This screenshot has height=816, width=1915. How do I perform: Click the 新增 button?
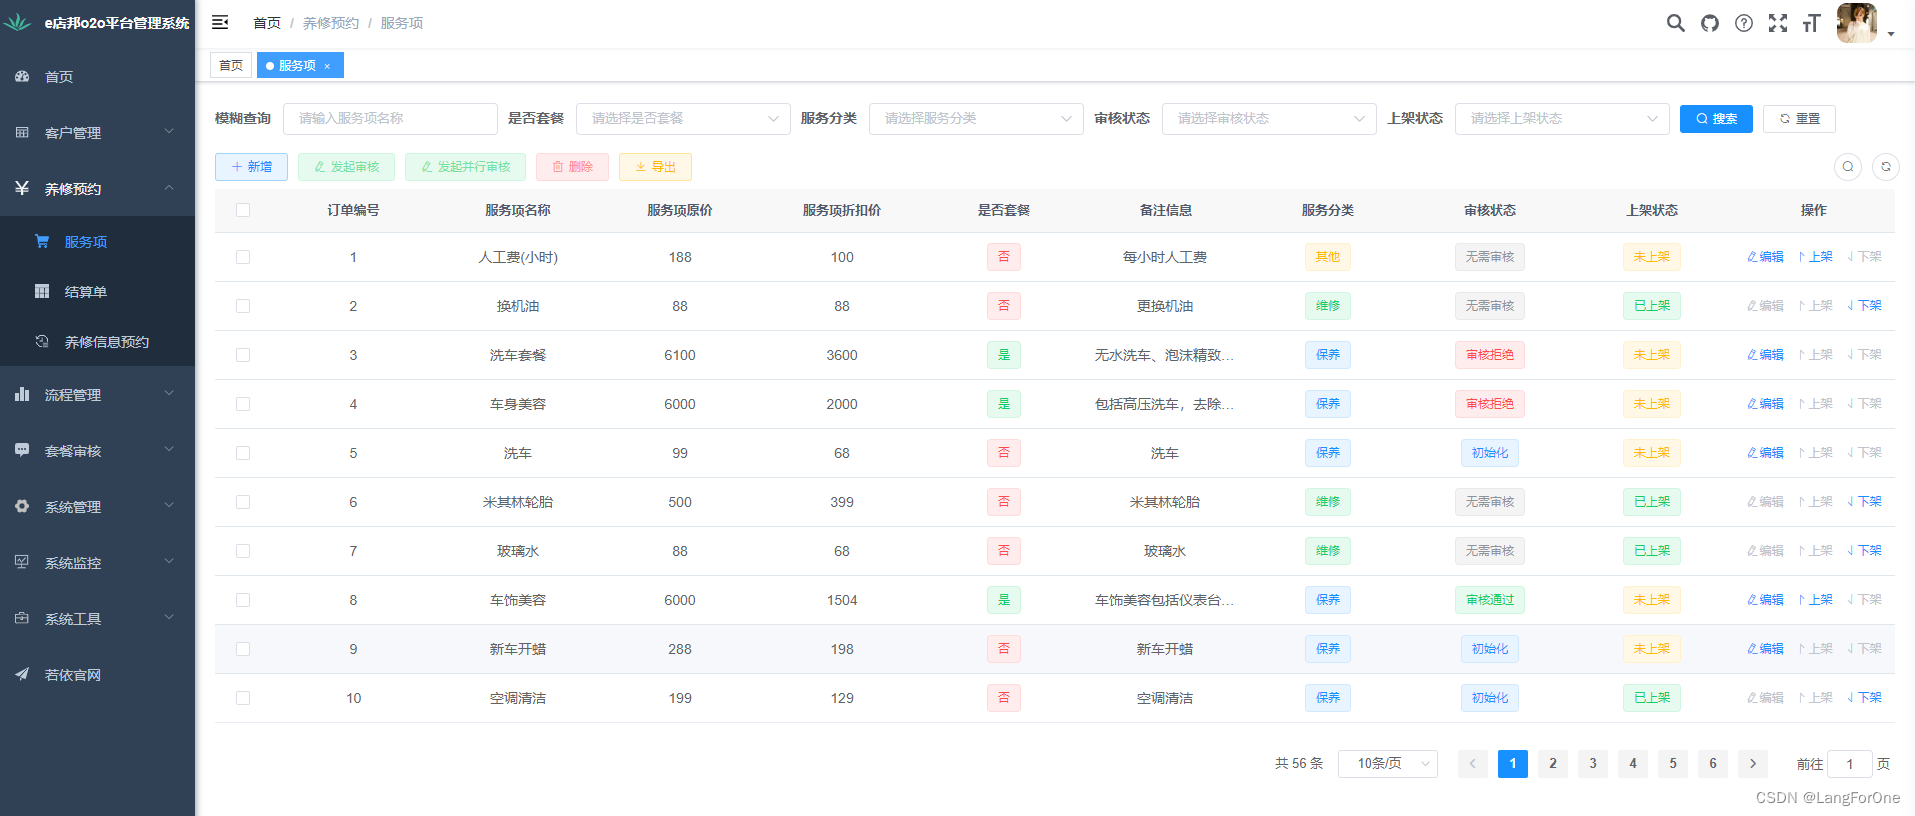[x=251, y=167]
